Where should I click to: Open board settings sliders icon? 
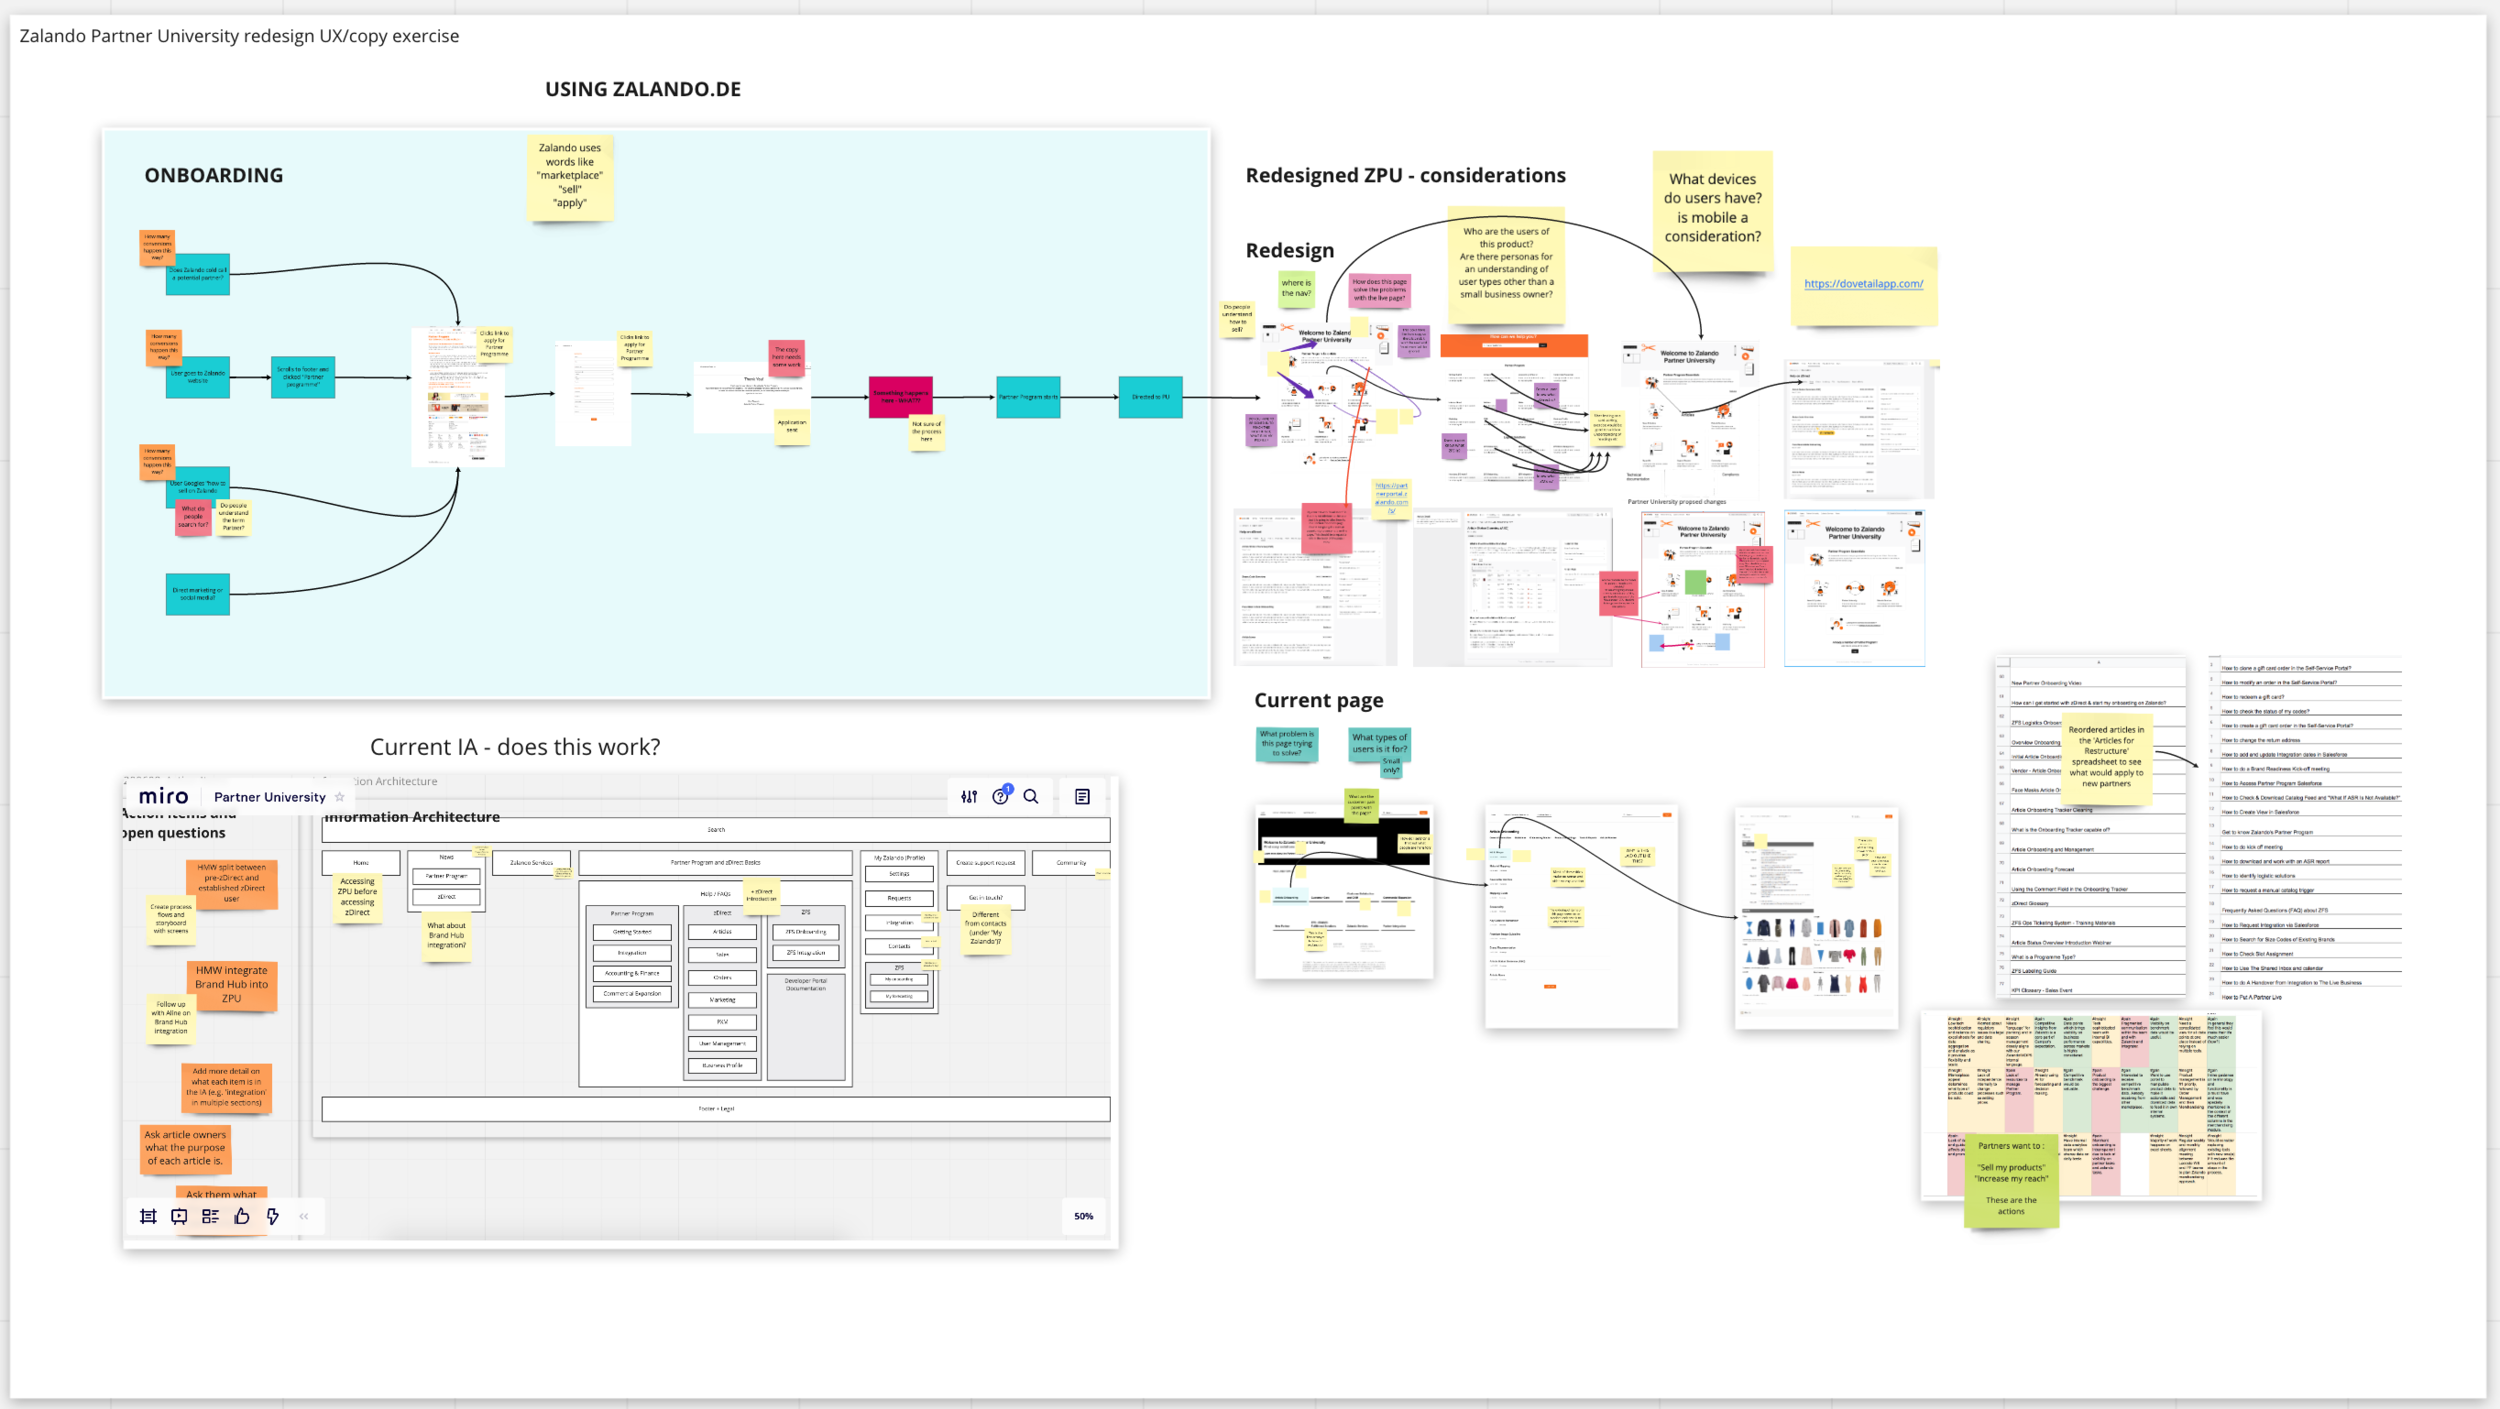(x=969, y=797)
